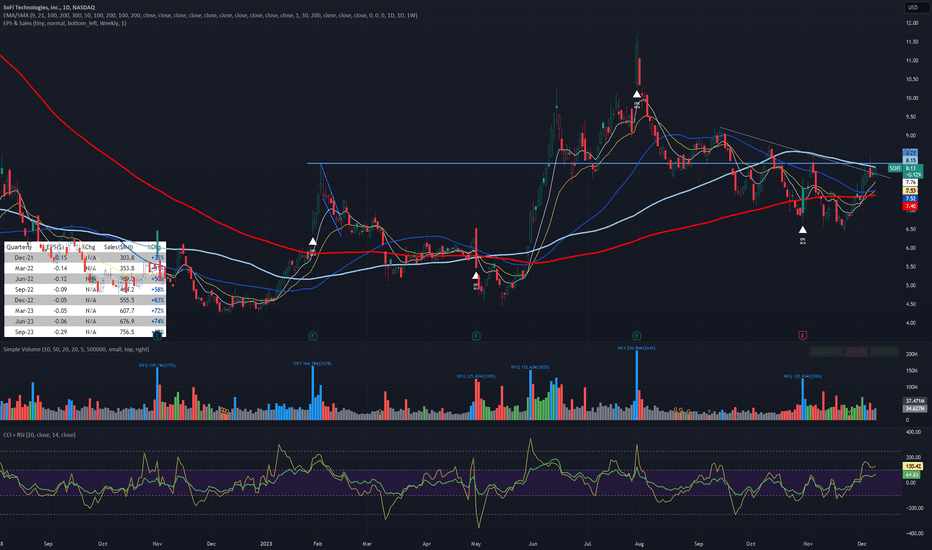Click the 676.9 sales value
The image size is (932, 550).
[127, 322]
